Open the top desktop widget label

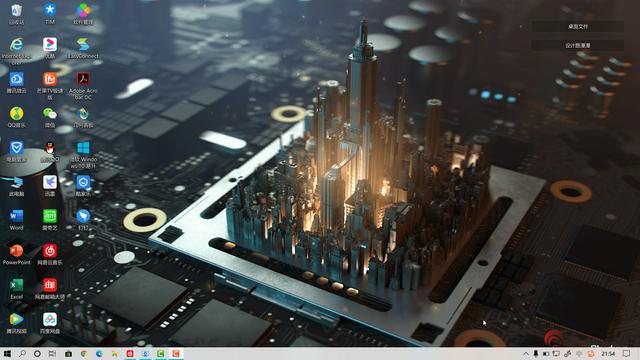[578, 27]
